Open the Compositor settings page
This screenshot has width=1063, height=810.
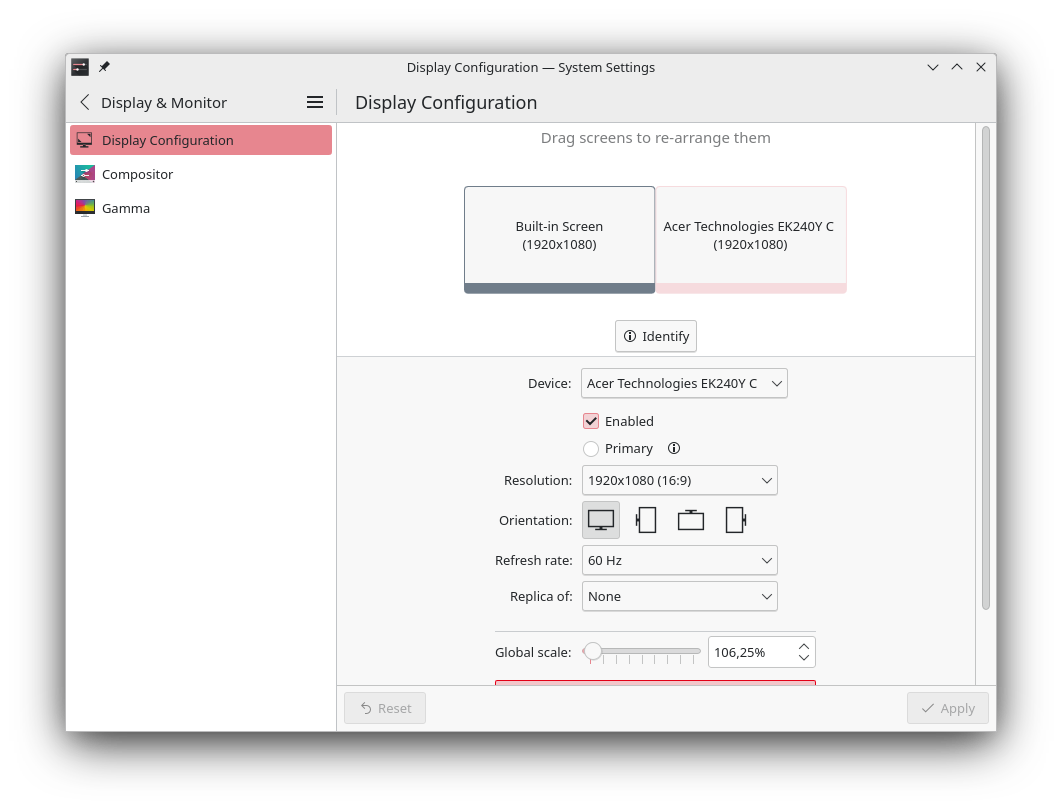pos(201,174)
